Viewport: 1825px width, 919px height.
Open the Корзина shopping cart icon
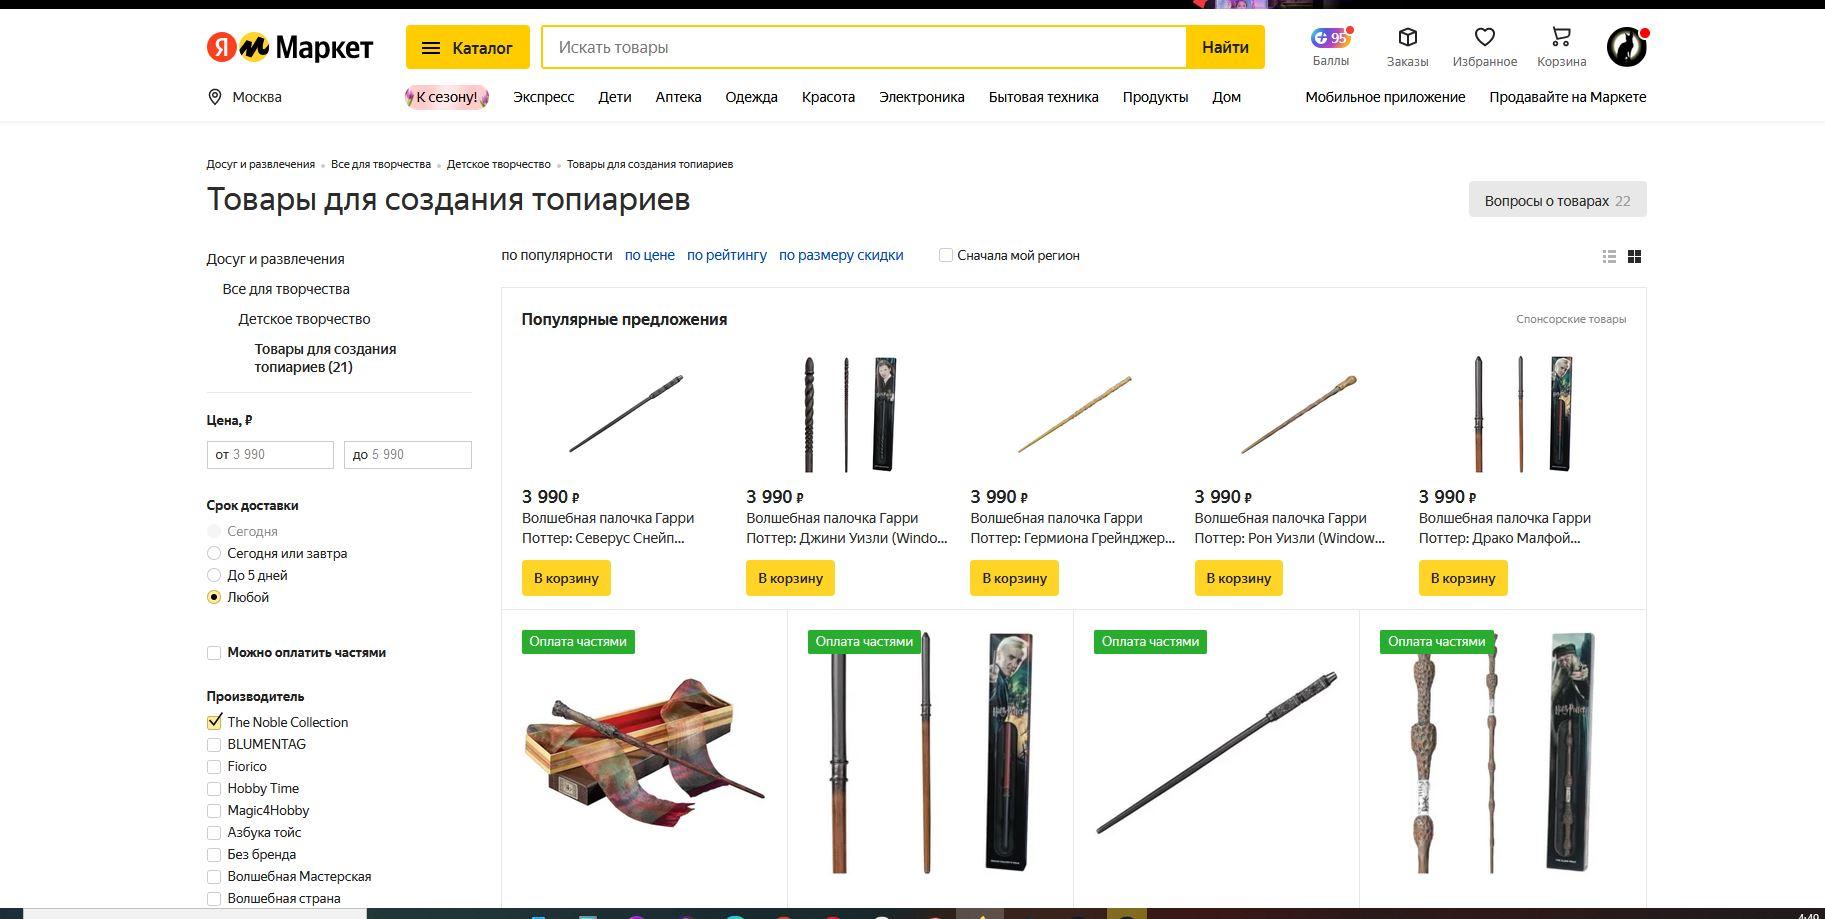pos(1561,38)
